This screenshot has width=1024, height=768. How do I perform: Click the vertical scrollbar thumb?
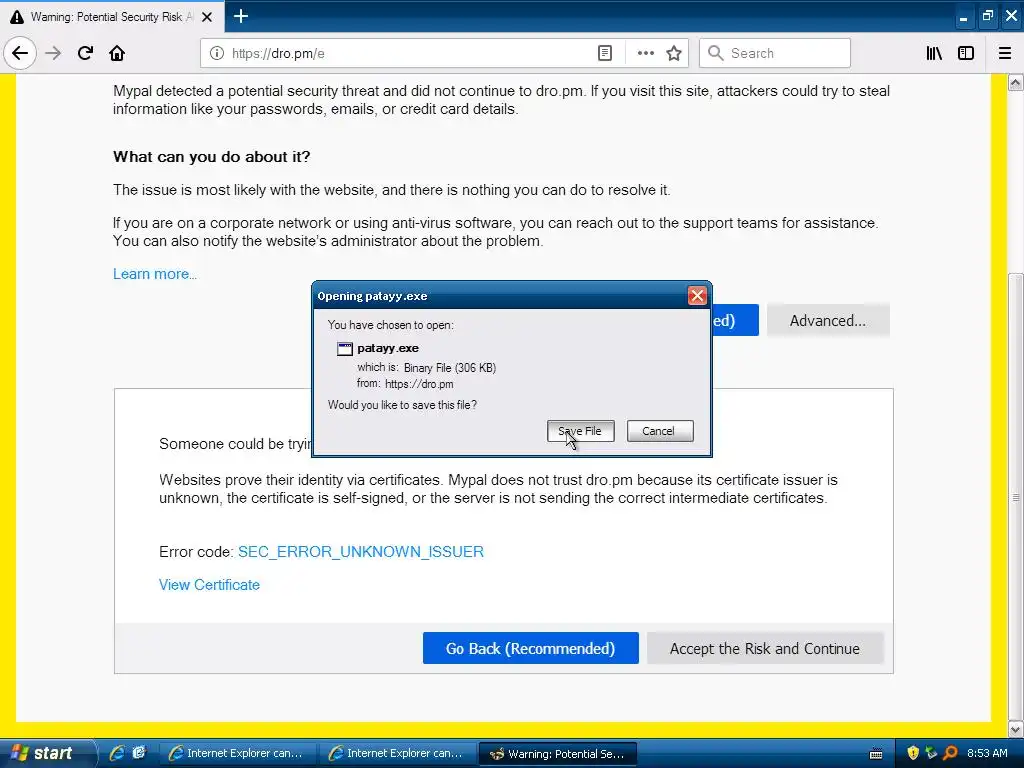tap(1016, 496)
